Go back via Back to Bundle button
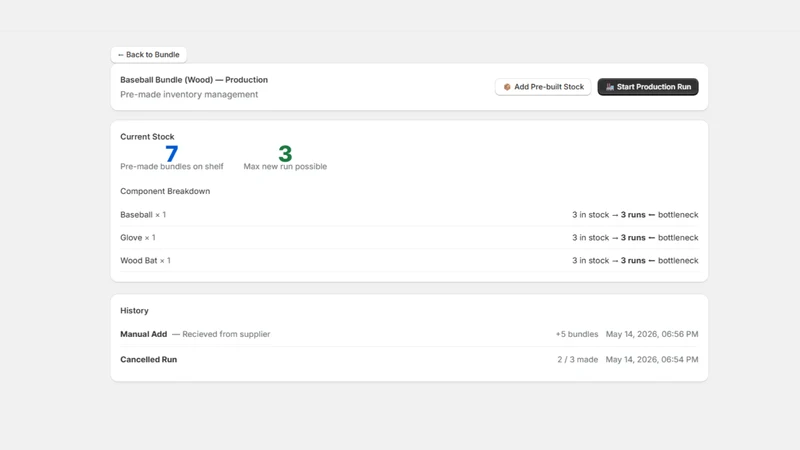Viewport: 800px width, 450px height. (x=148, y=55)
